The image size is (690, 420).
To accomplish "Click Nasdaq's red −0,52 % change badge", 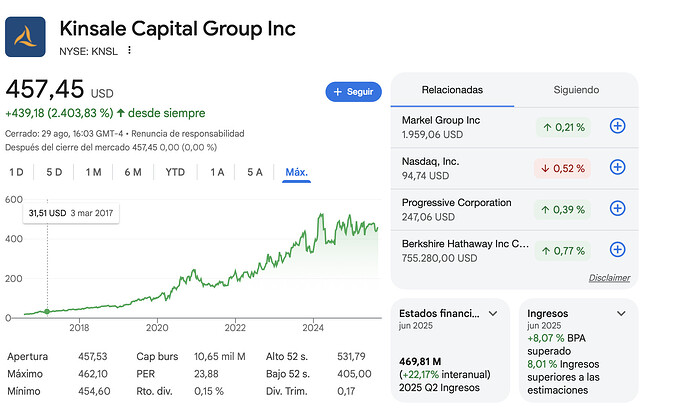I will pos(562,167).
